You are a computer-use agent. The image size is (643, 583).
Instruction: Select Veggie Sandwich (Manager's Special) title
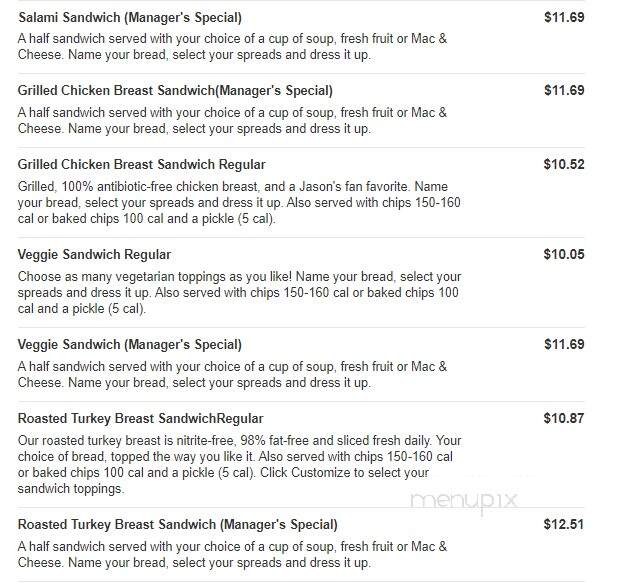click(130, 344)
